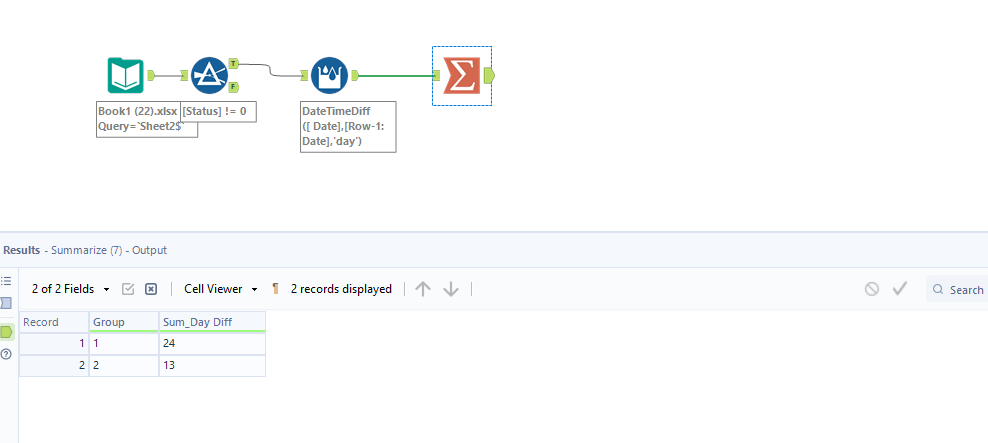This screenshot has height=443, width=988.
Task: Select all fields with checkmark icon
Action: (x=128, y=289)
